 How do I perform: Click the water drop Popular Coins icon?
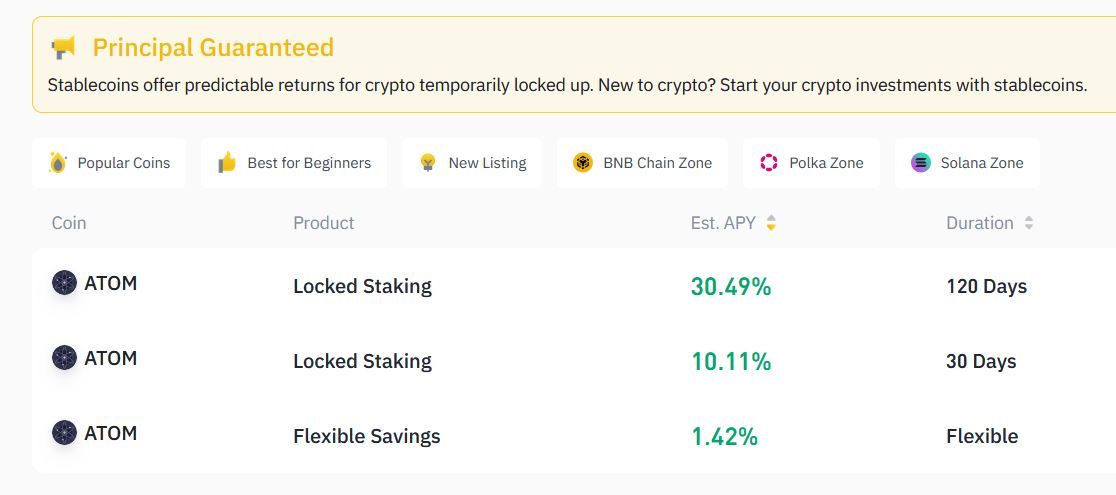pyautogui.click(x=58, y=162)
